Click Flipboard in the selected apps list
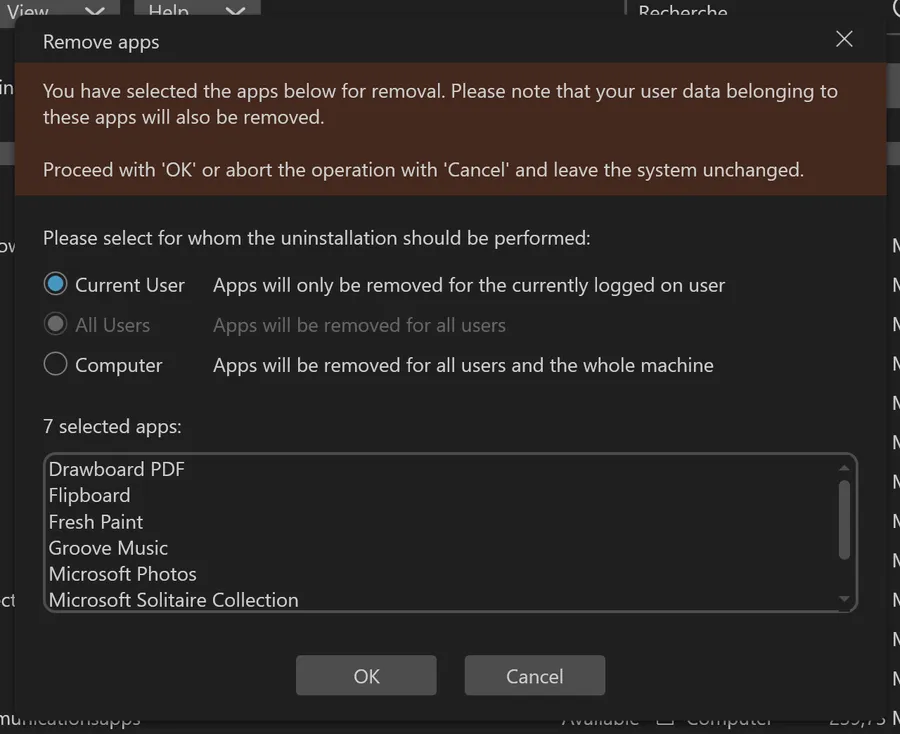This screenshot has height=734, width=900. point(90,495)
